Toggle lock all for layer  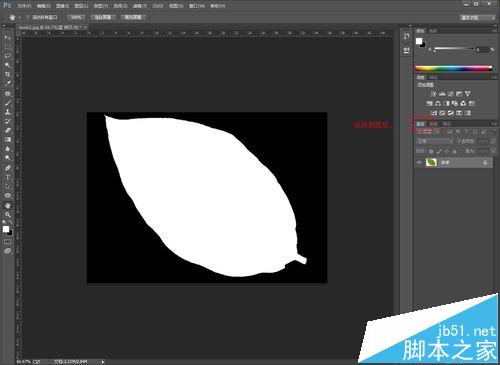point(454,151)
